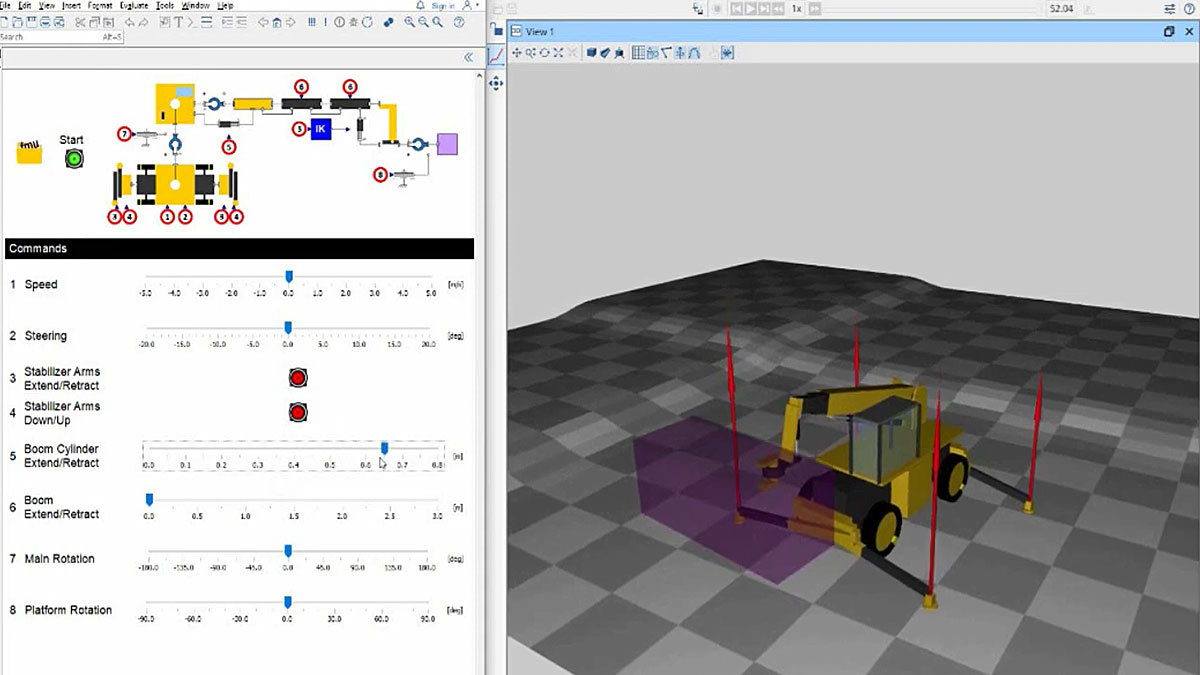Click the notification bell icon

420,6
